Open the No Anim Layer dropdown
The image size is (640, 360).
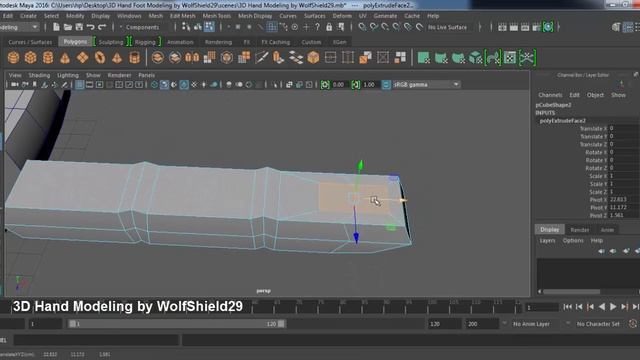point(531,324)
